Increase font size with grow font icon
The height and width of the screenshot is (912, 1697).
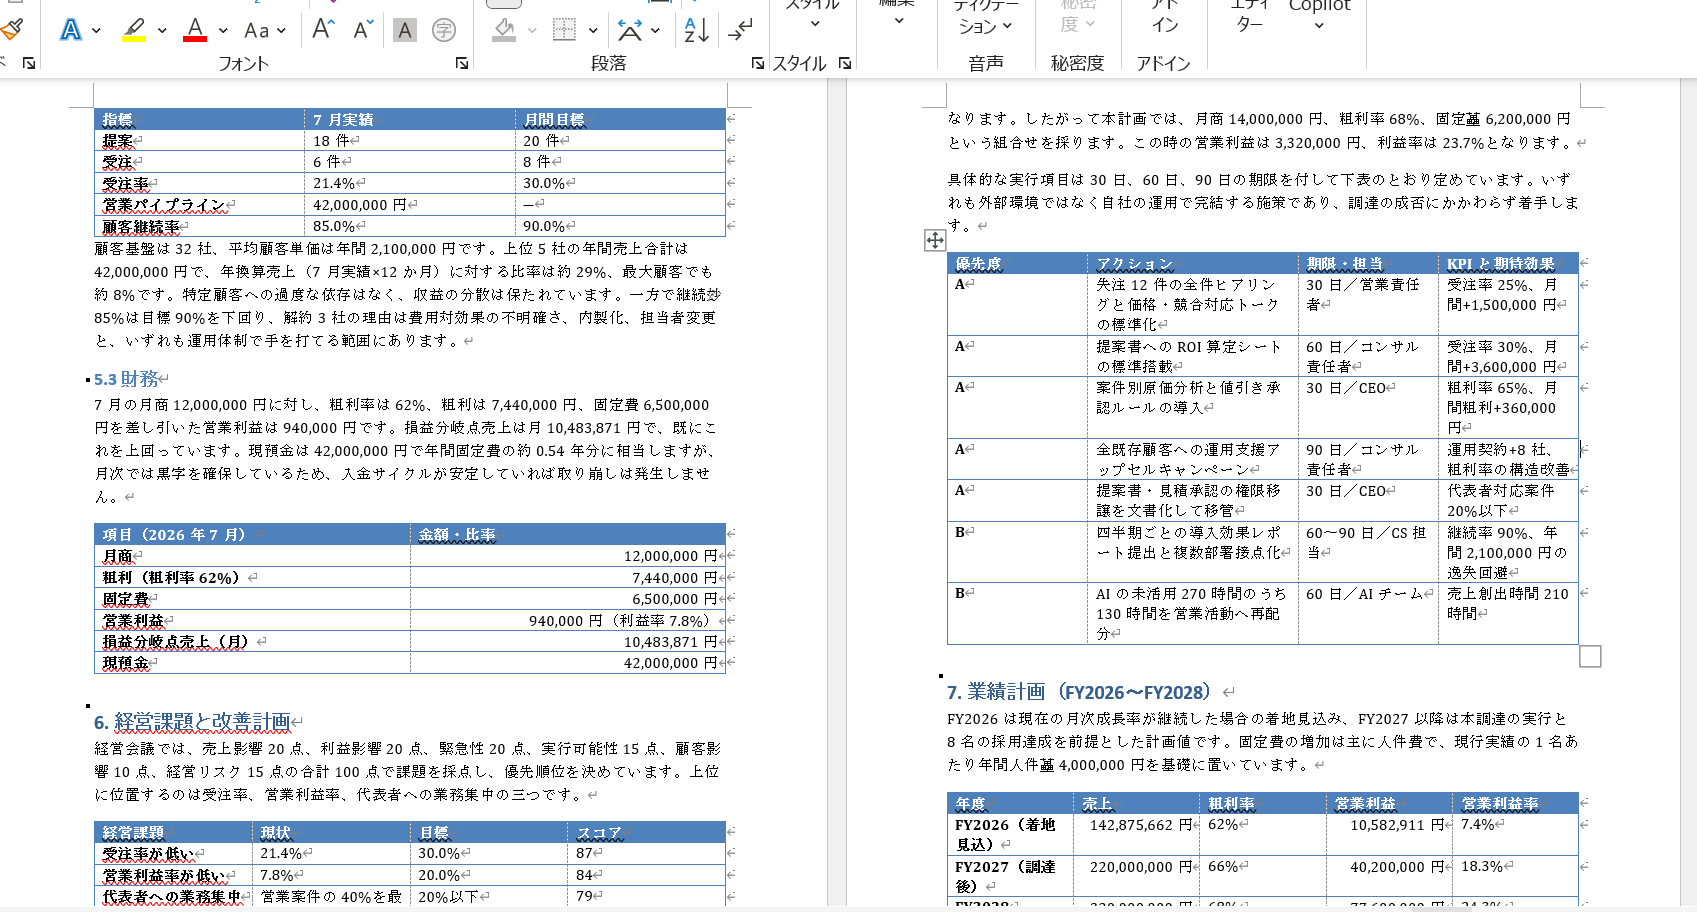tap(322, 30)
